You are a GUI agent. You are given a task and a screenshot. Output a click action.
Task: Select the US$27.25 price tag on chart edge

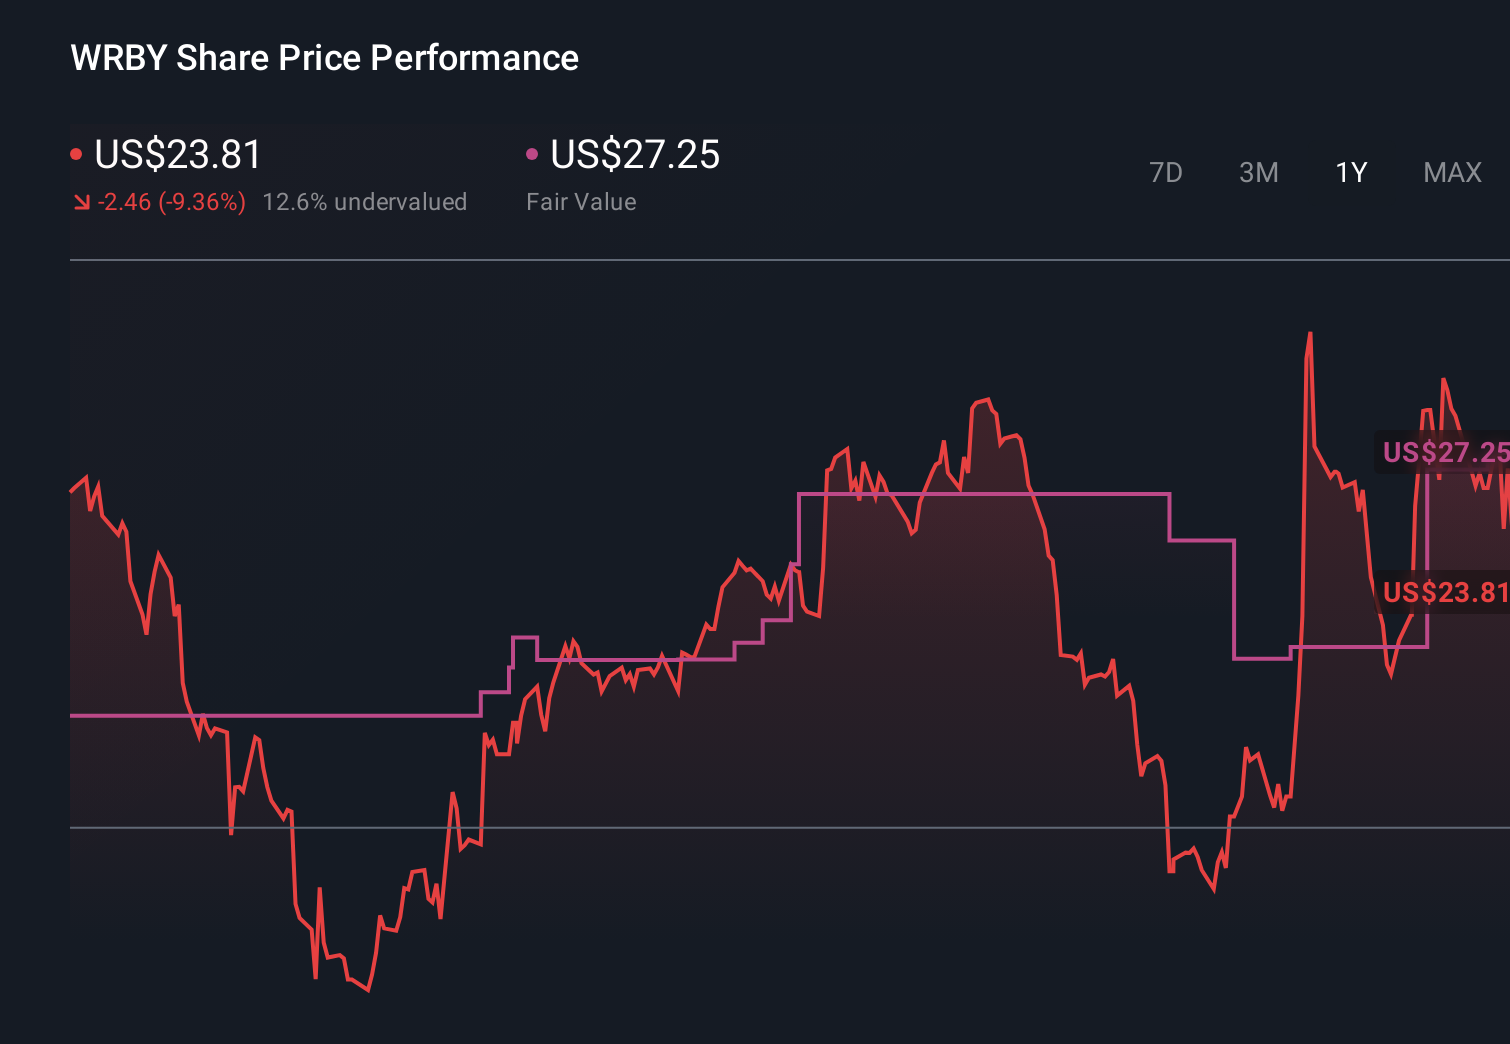tap(1443, 453)
